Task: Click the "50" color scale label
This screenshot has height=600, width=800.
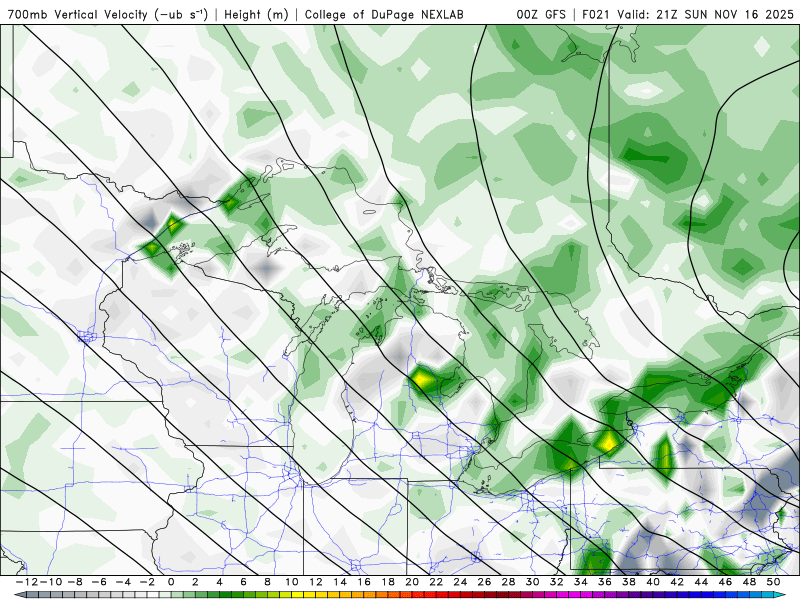Action: (x=773, y=582)
